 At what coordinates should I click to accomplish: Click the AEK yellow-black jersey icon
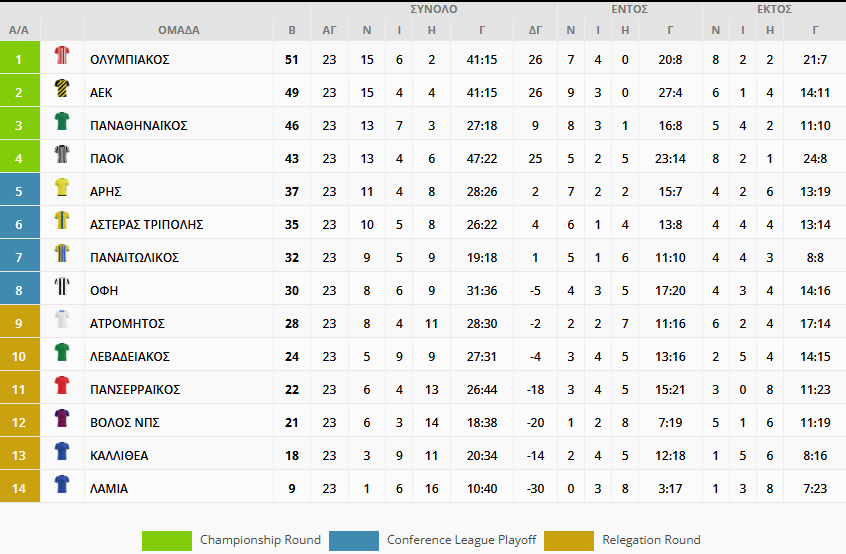click(x=62, y=88)
